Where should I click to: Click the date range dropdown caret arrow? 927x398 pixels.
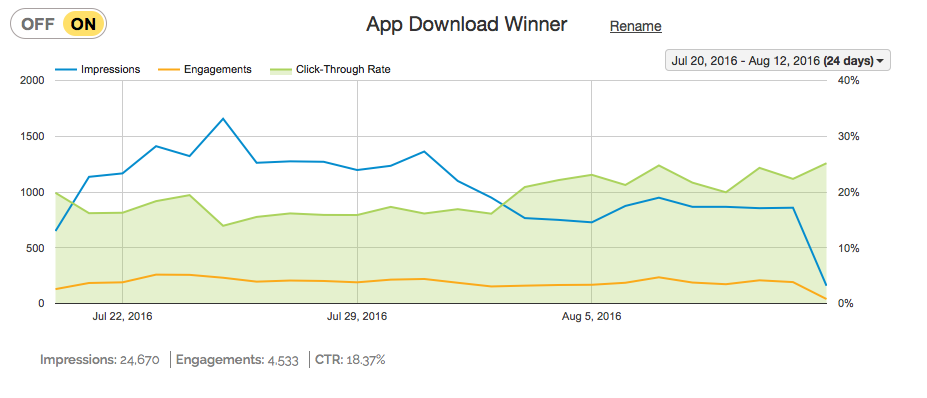coord(880,62)
